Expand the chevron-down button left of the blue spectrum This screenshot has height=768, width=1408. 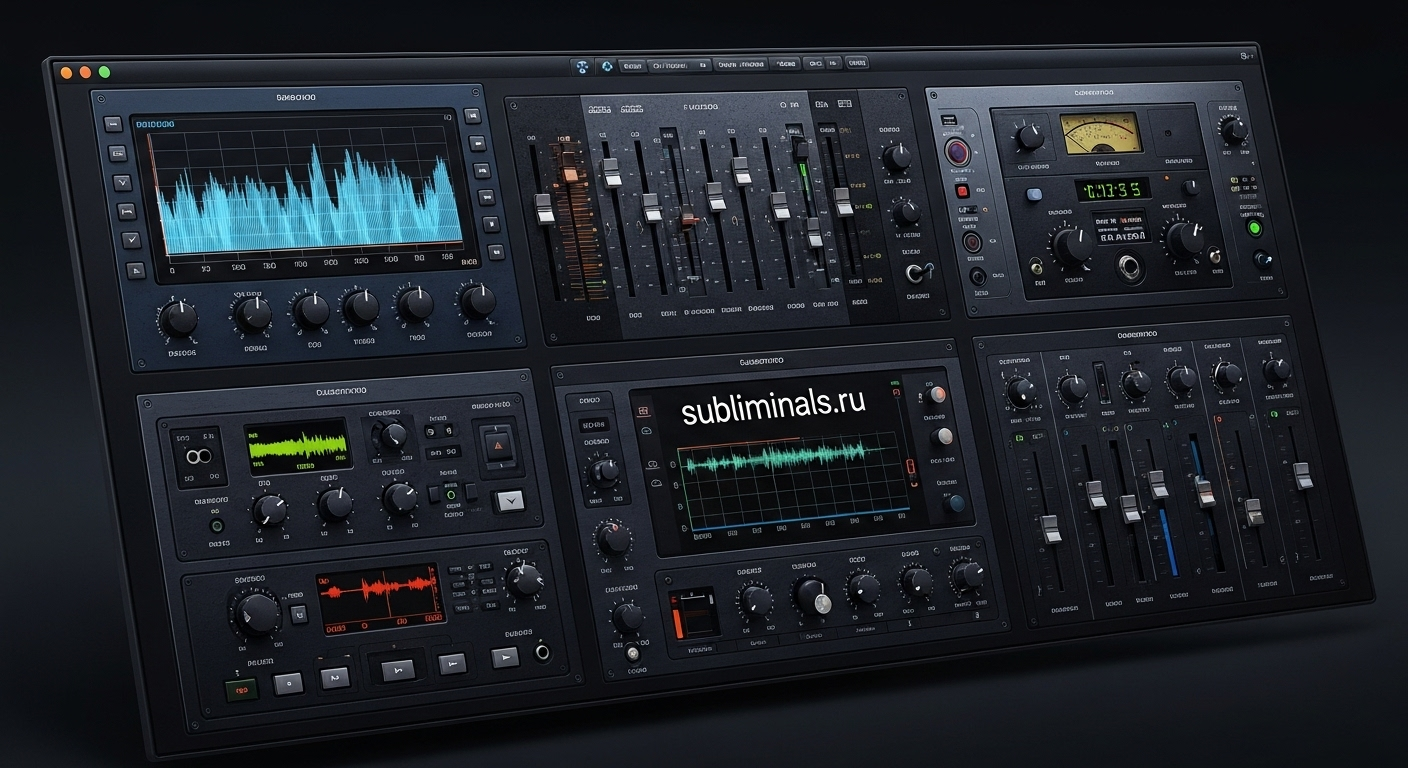122,183
